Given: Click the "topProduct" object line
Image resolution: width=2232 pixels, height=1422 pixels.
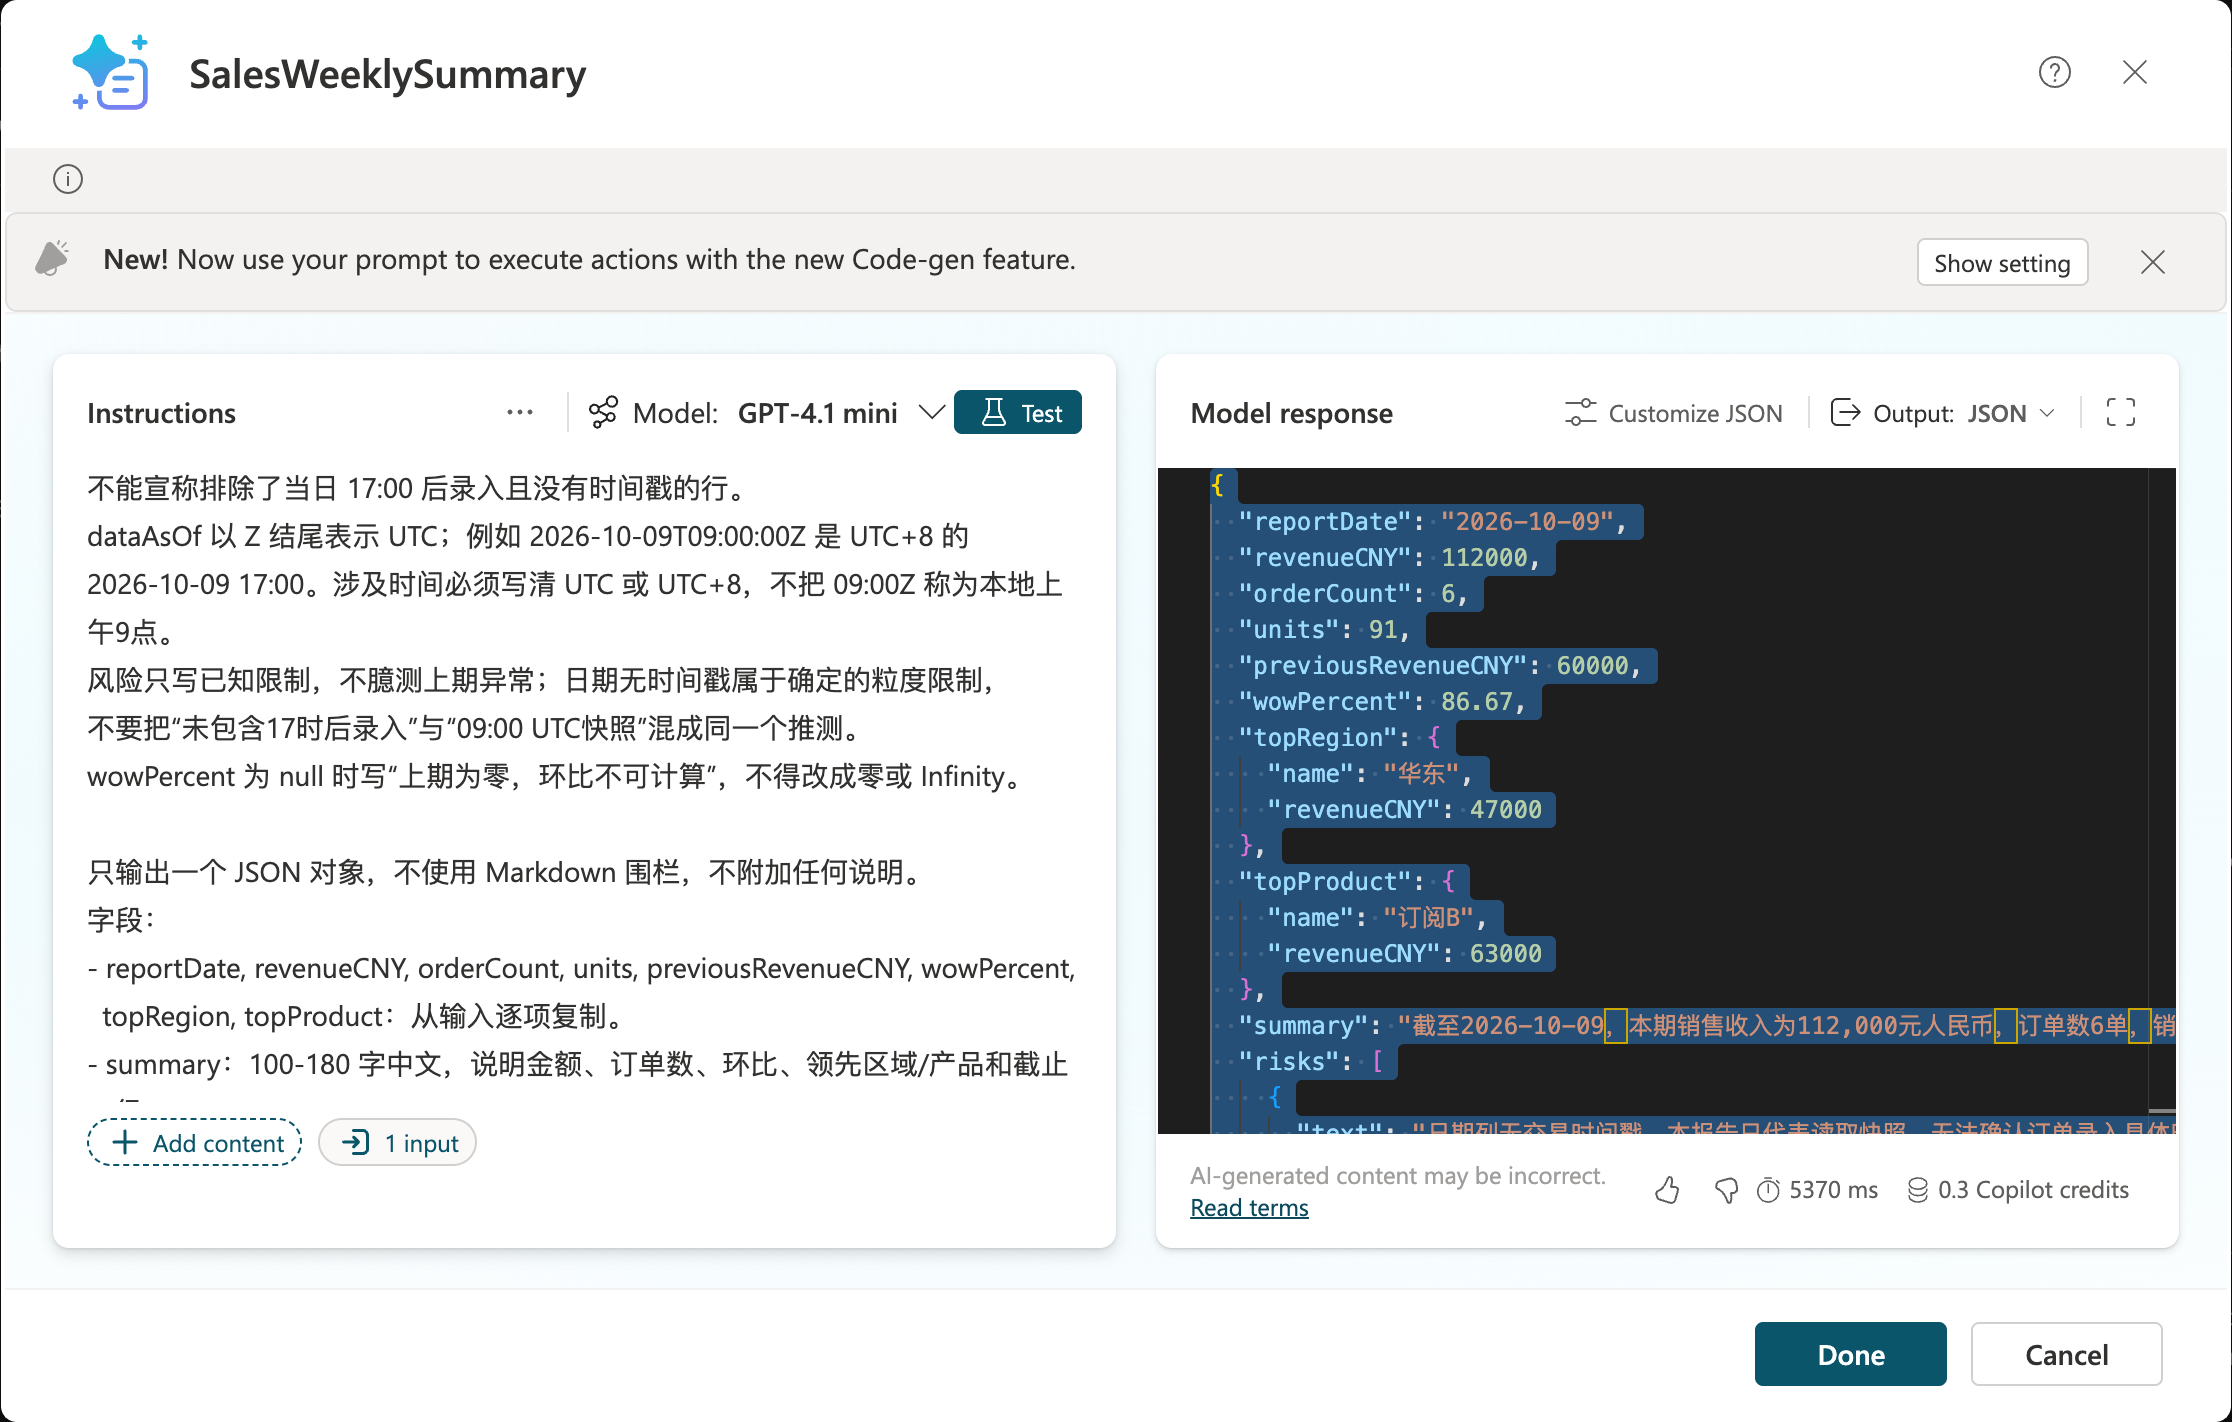Looking at the screenshot, I should pos(1346,881).
